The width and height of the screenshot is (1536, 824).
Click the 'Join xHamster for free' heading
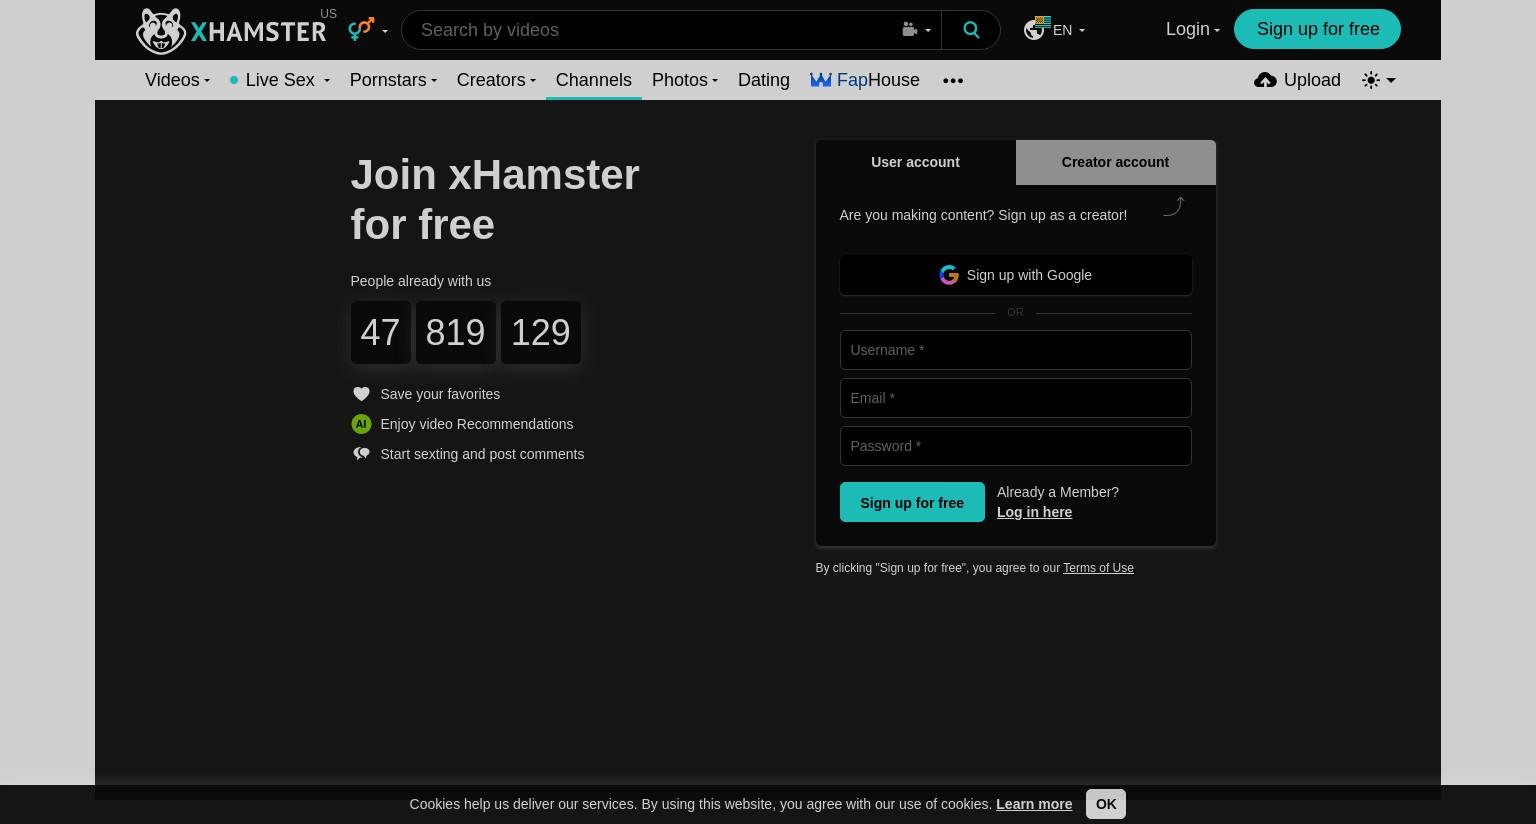495,199
